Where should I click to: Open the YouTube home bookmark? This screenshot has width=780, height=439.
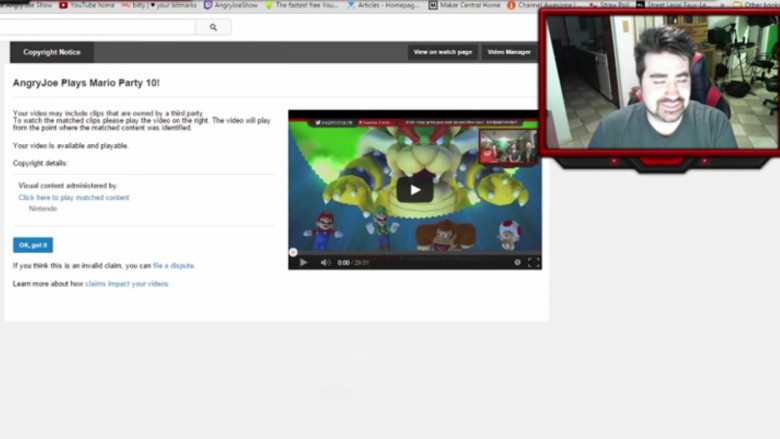tap(87, 5)
